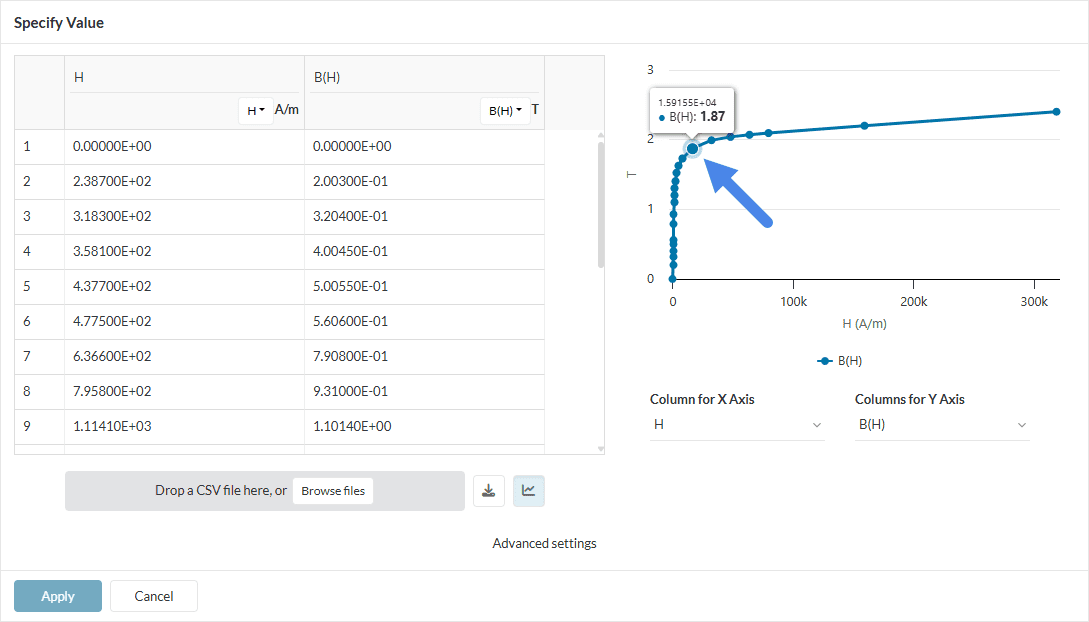Click the table vertical scrollbar
The height and width of the screenshot is (622, 1089).
click(x=600, y=205)
